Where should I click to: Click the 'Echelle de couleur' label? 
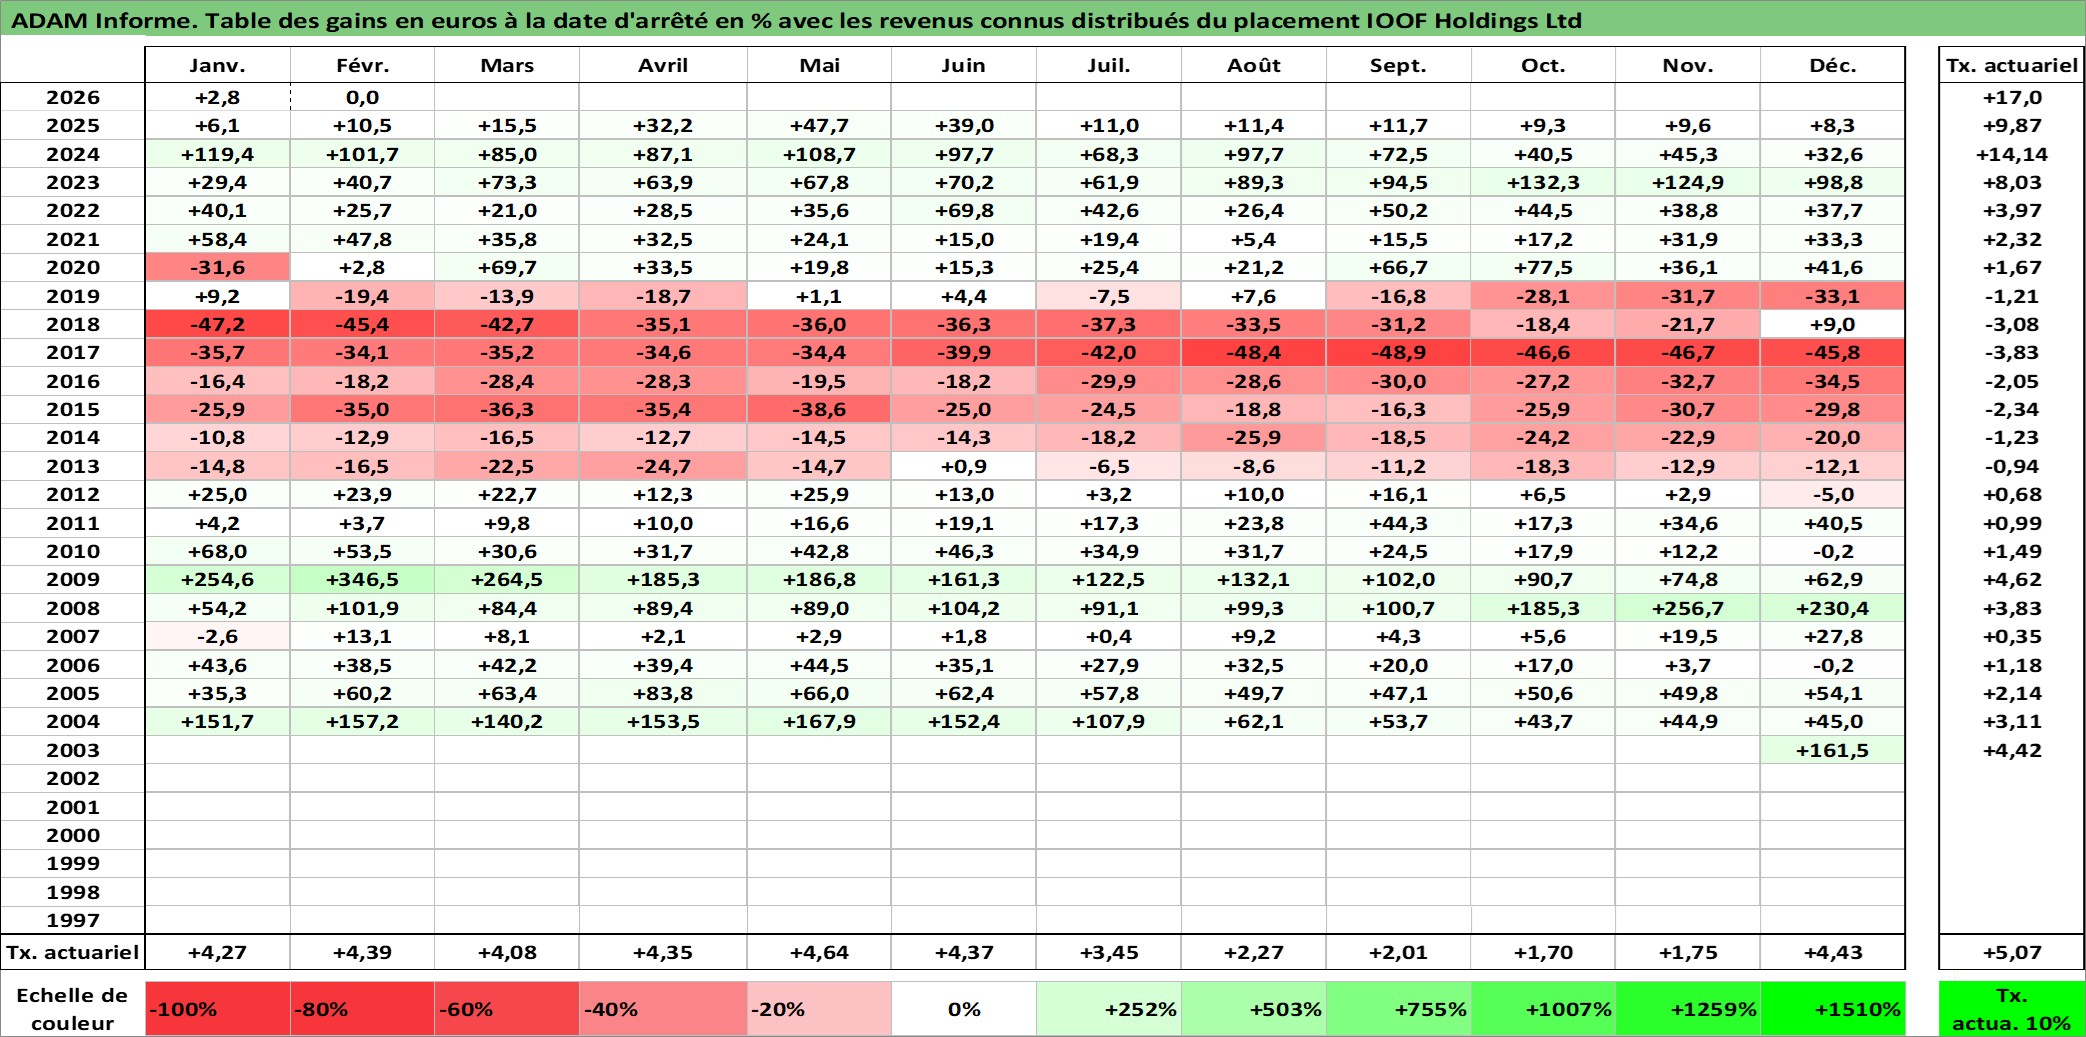pos(73,1009)
